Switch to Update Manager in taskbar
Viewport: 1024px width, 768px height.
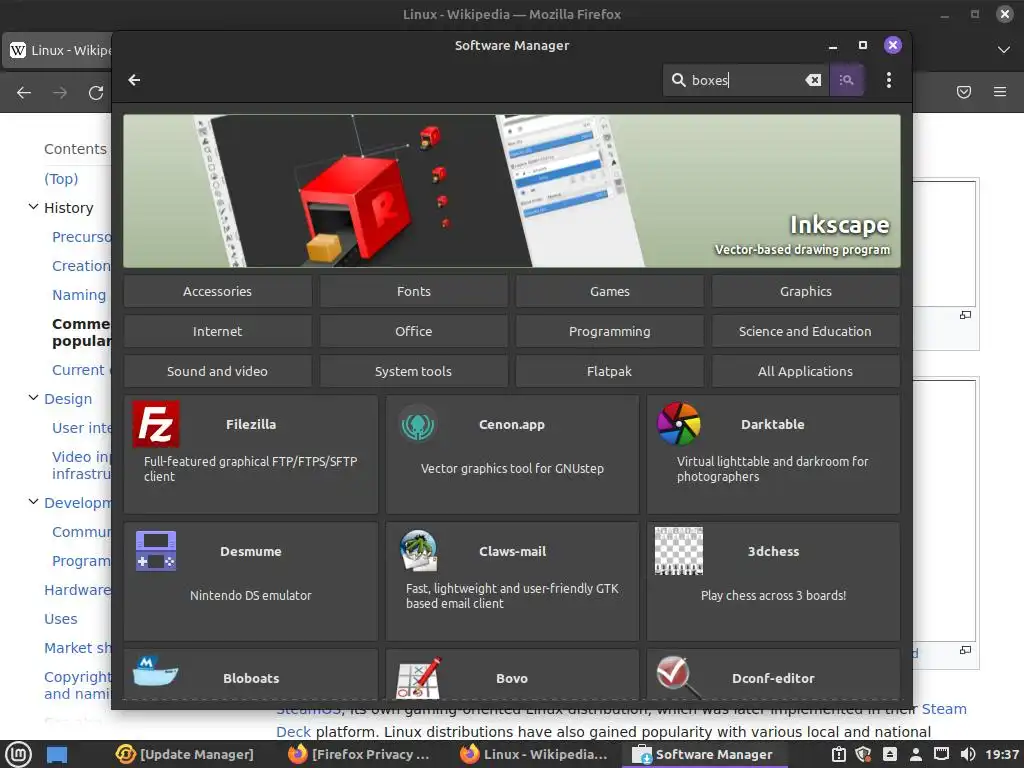point(184,755)
